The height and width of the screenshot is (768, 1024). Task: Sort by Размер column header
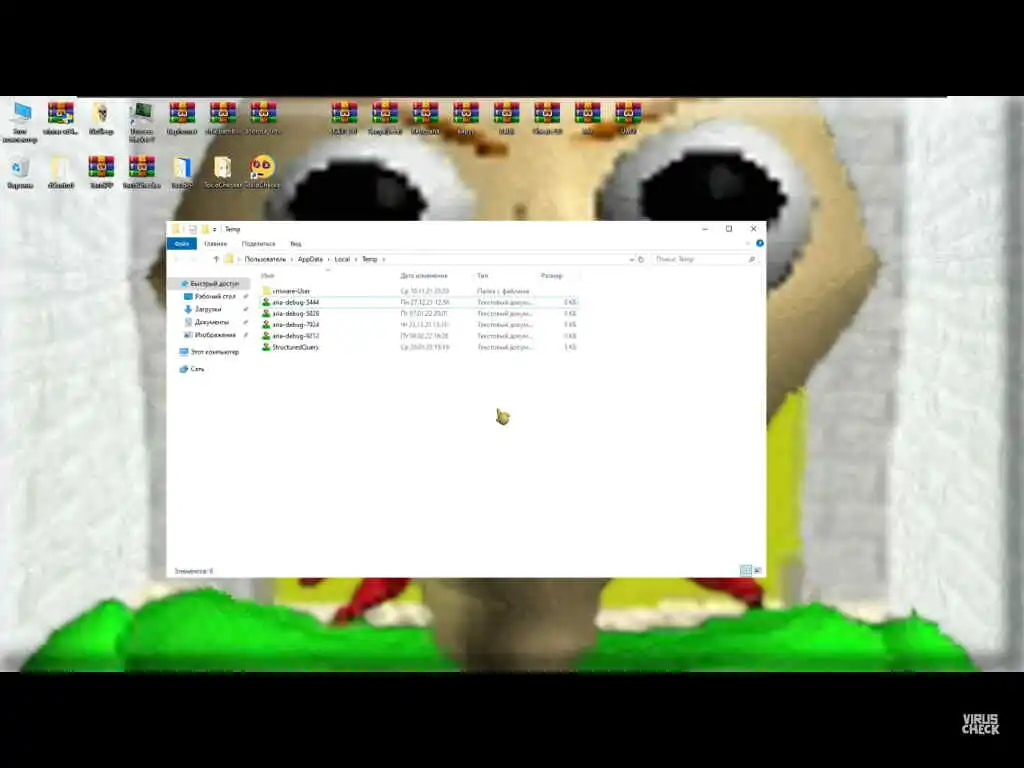(552, 276)
